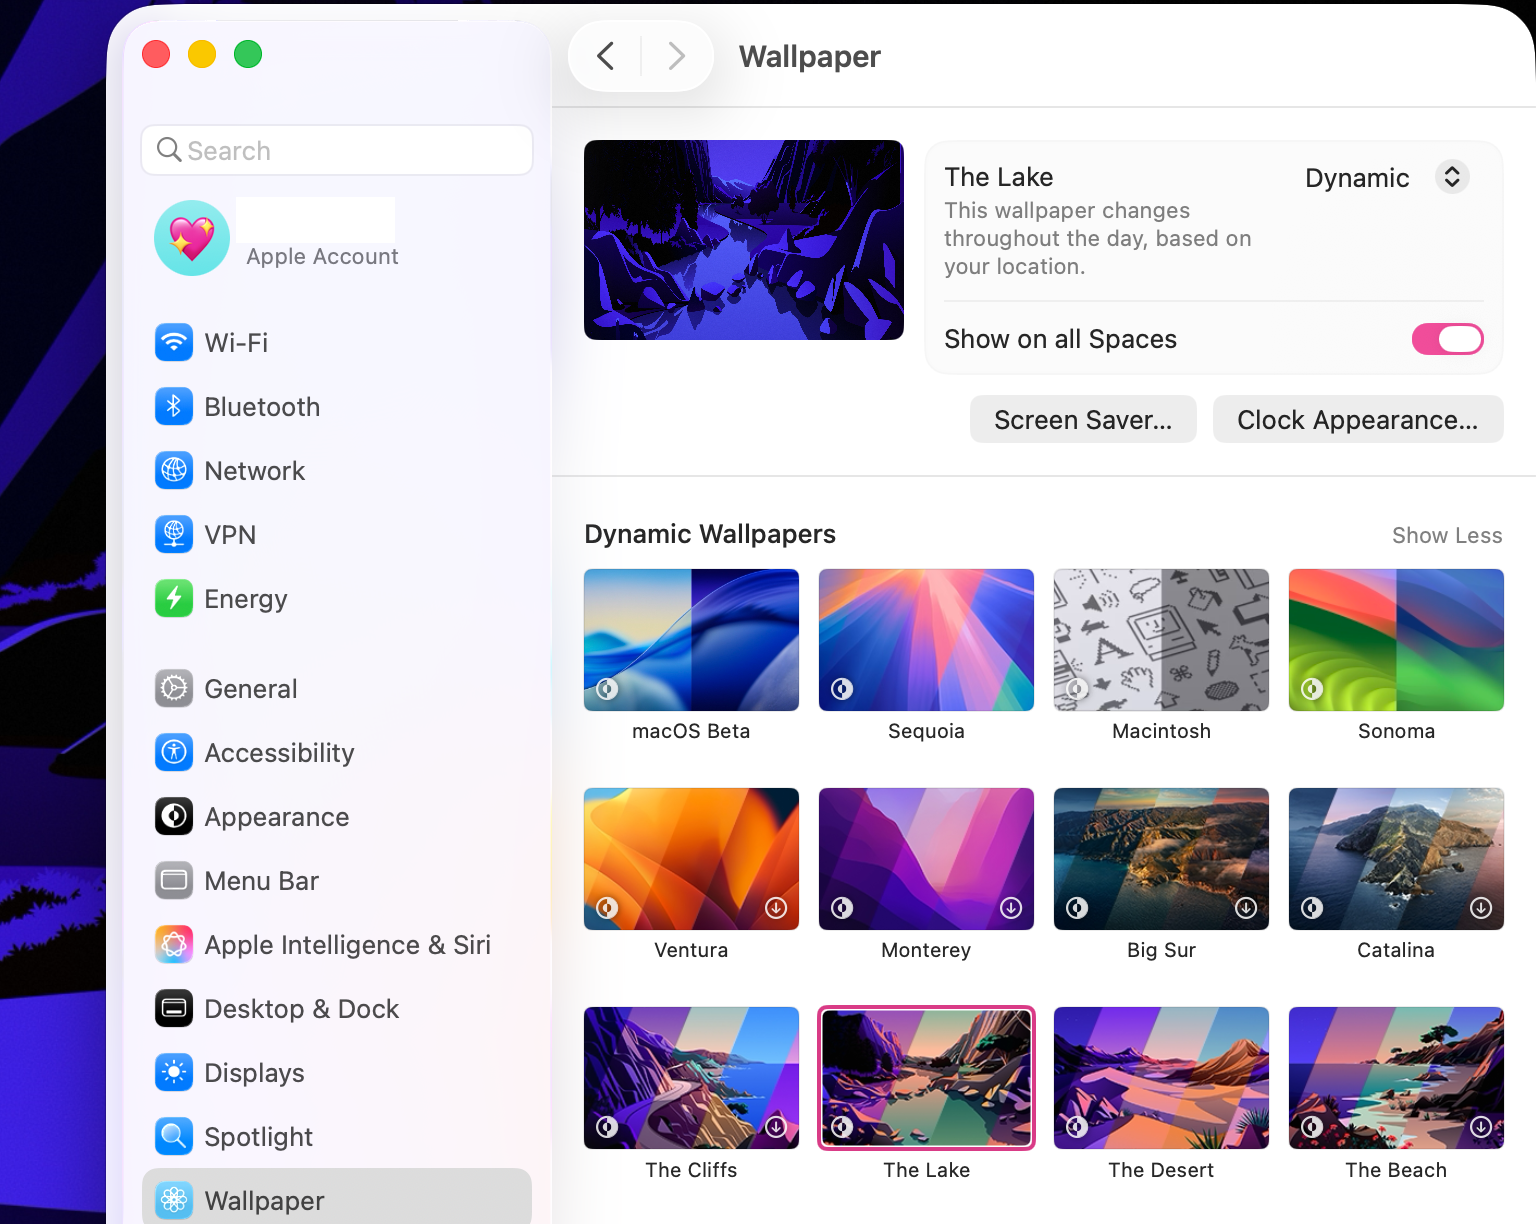1536x1224 pixels.
Task: Download the Catalina wallpaper via arrow icon
Action: (1481, 908)
